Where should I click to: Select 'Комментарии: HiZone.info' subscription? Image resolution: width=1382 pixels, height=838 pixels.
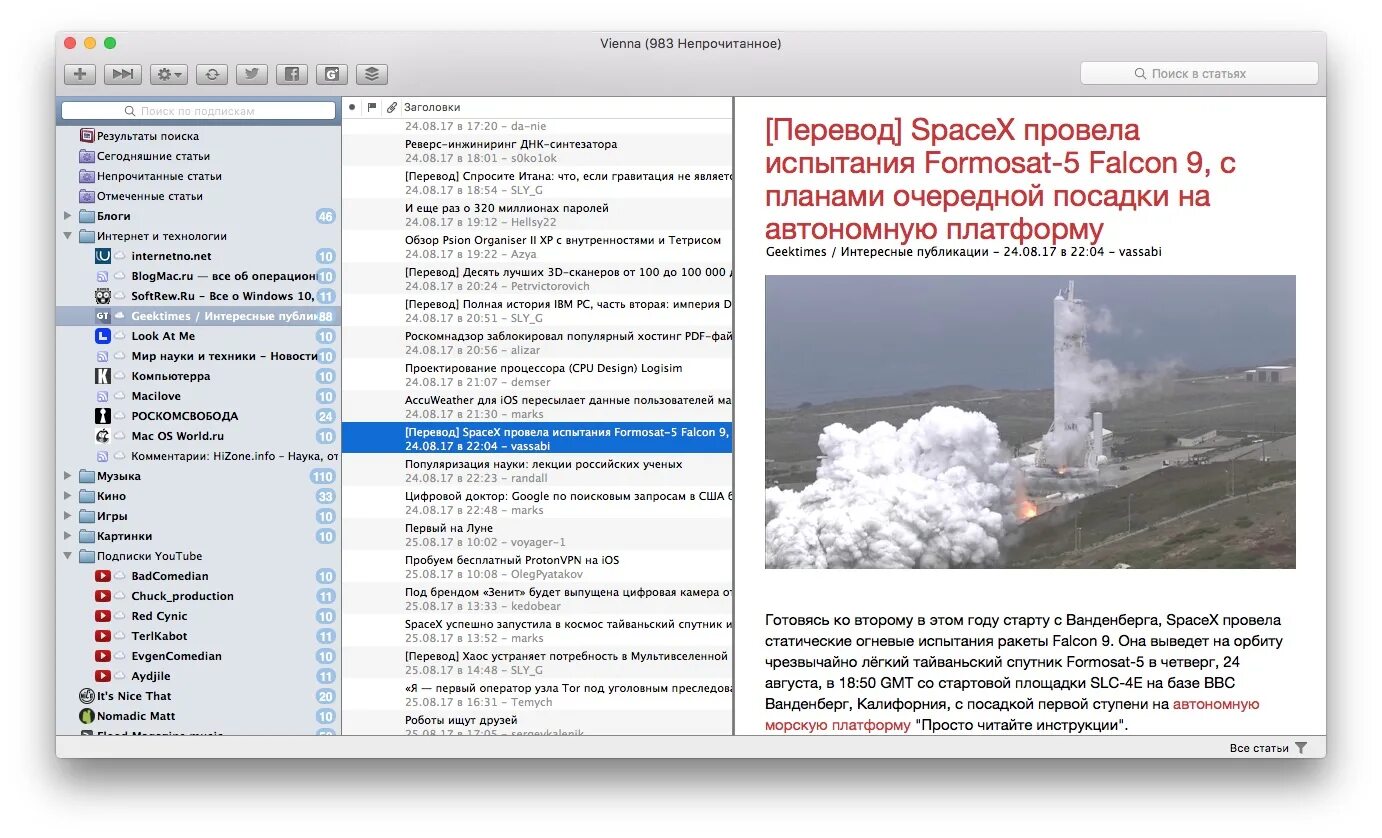200,456
